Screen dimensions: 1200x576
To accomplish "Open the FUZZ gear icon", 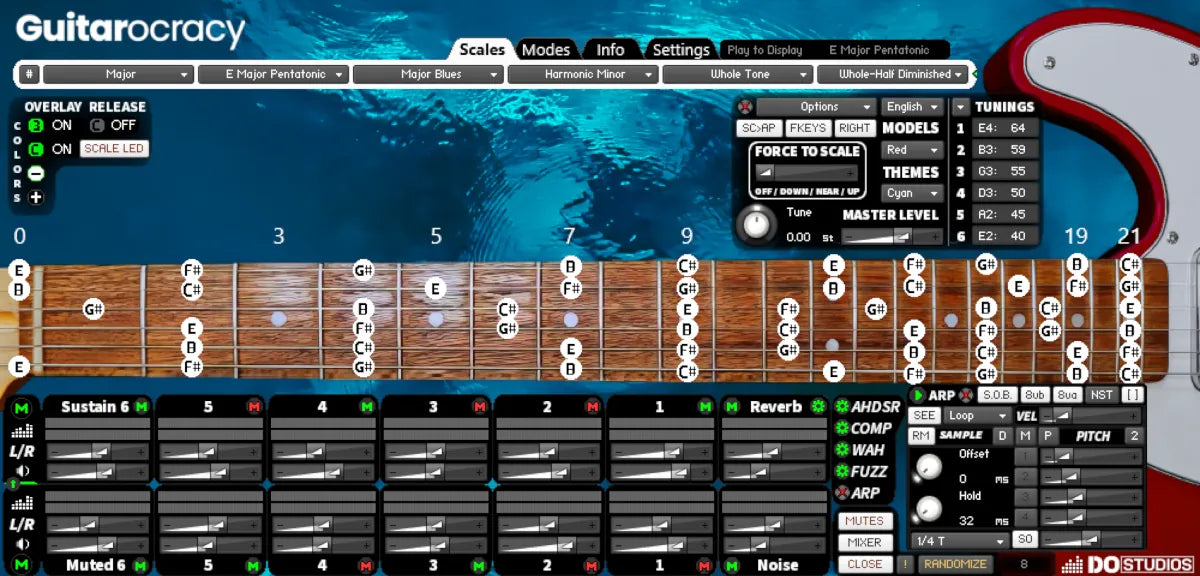I will [x=841, y=471].
